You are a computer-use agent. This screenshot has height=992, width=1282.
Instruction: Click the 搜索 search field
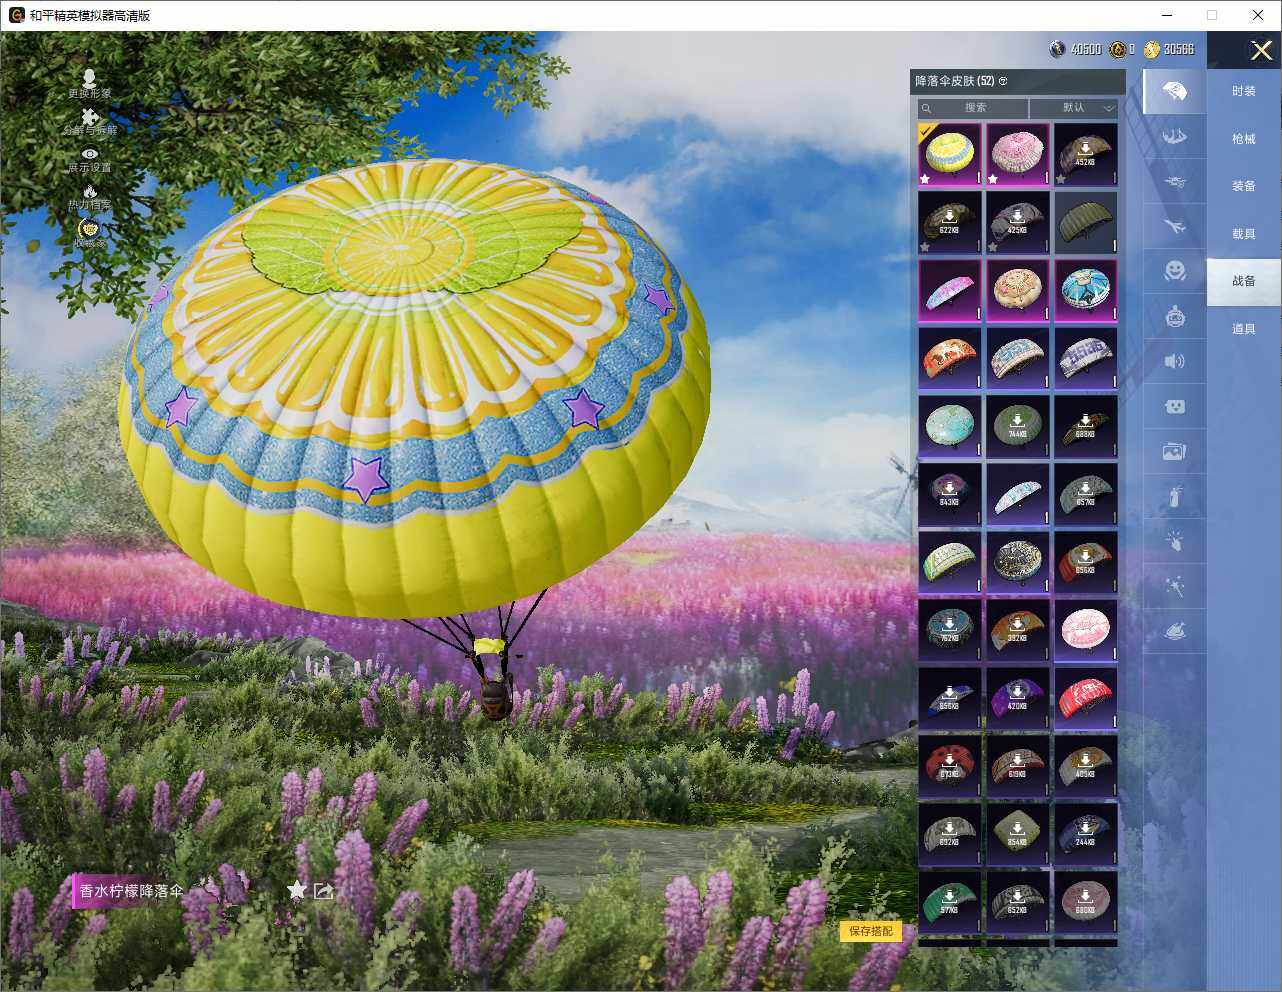click(x=974, y=107)
